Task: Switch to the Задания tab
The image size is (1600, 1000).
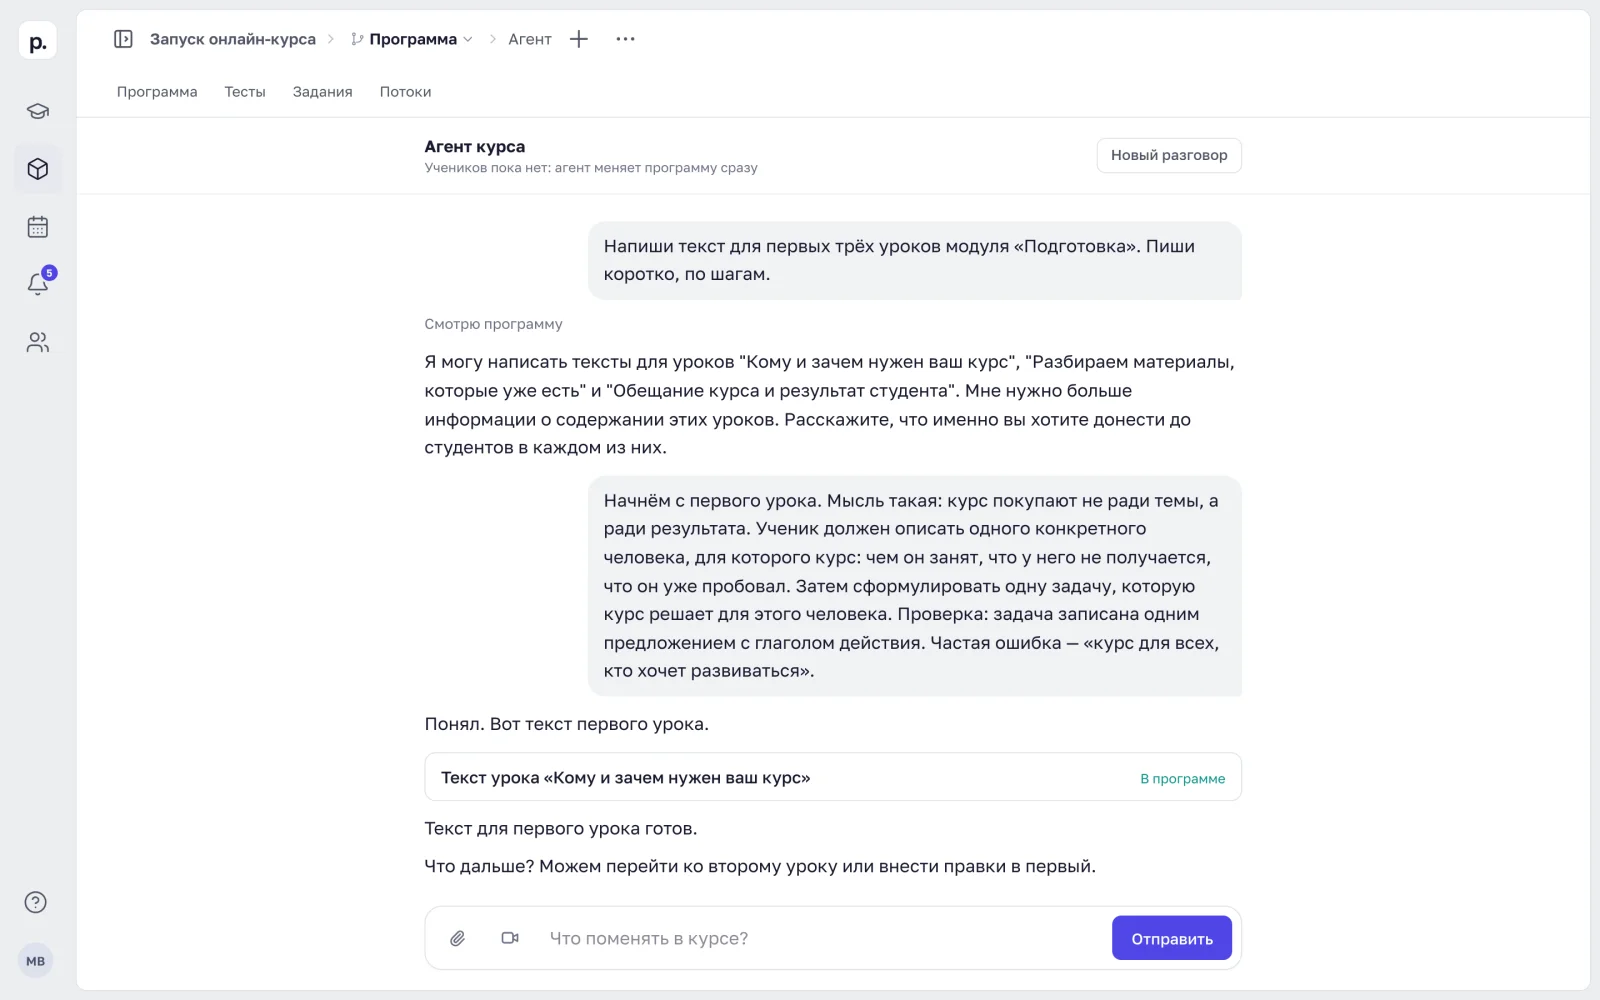Action: coord(322,92)
